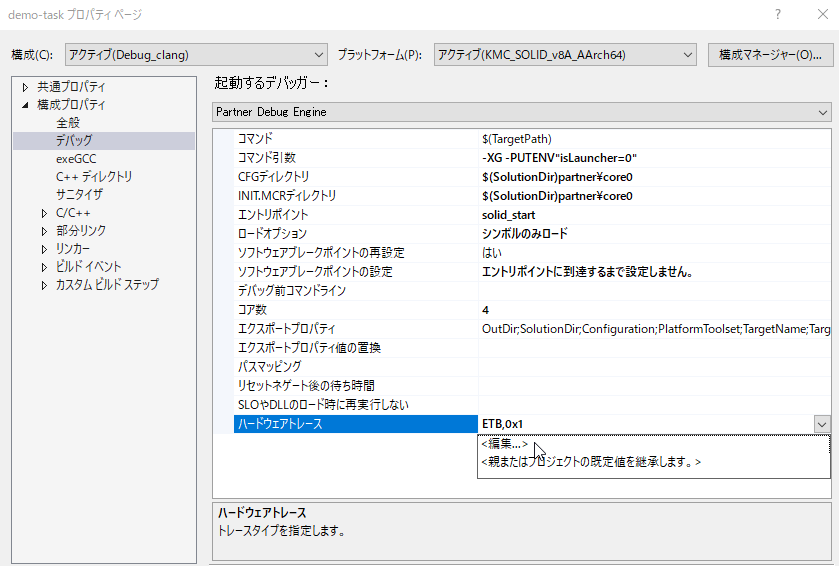Image resolution: width=839 pixels, height=566 pixels.
Task: Open the プラットフォーム platform dropdown
Action: [x=564, y=54]
